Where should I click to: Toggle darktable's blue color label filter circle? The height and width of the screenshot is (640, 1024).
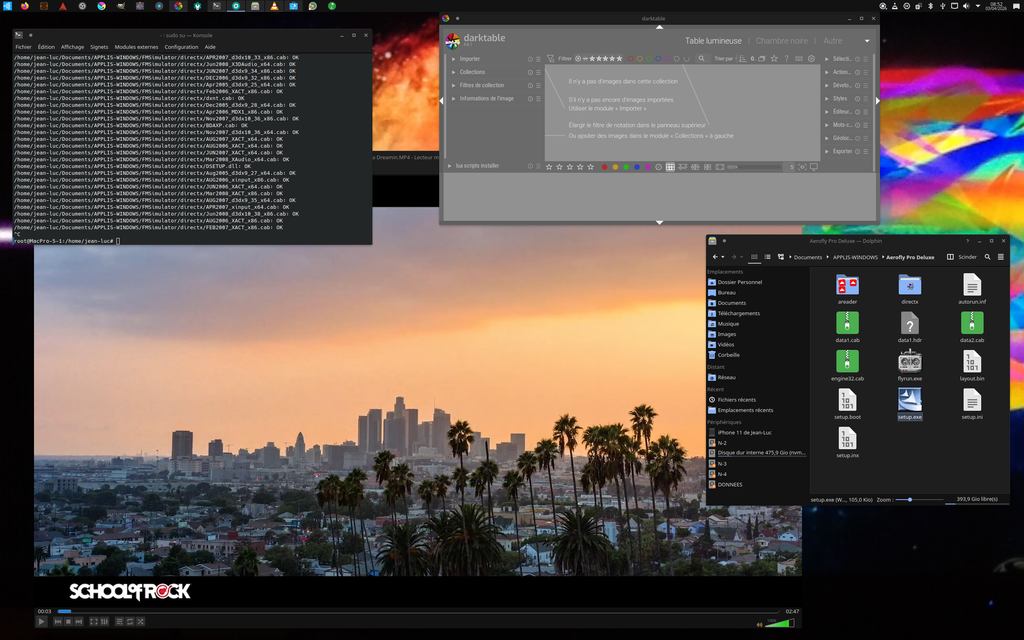click(658, 59)
